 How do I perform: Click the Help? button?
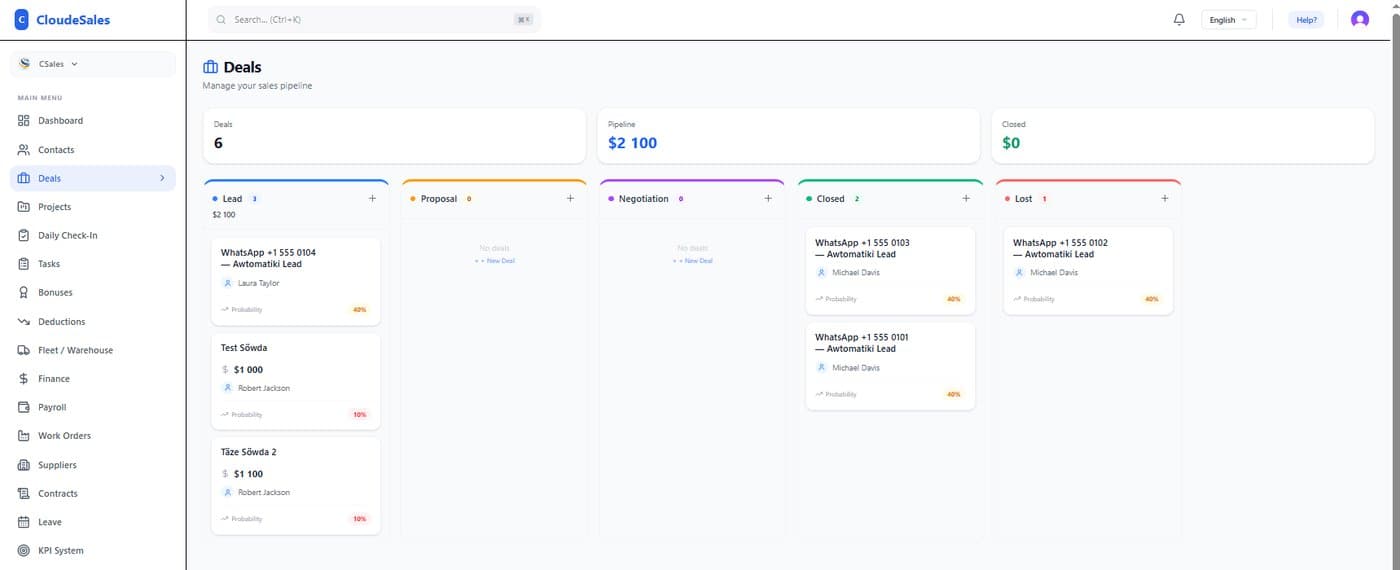click(x=1306, y=19)
